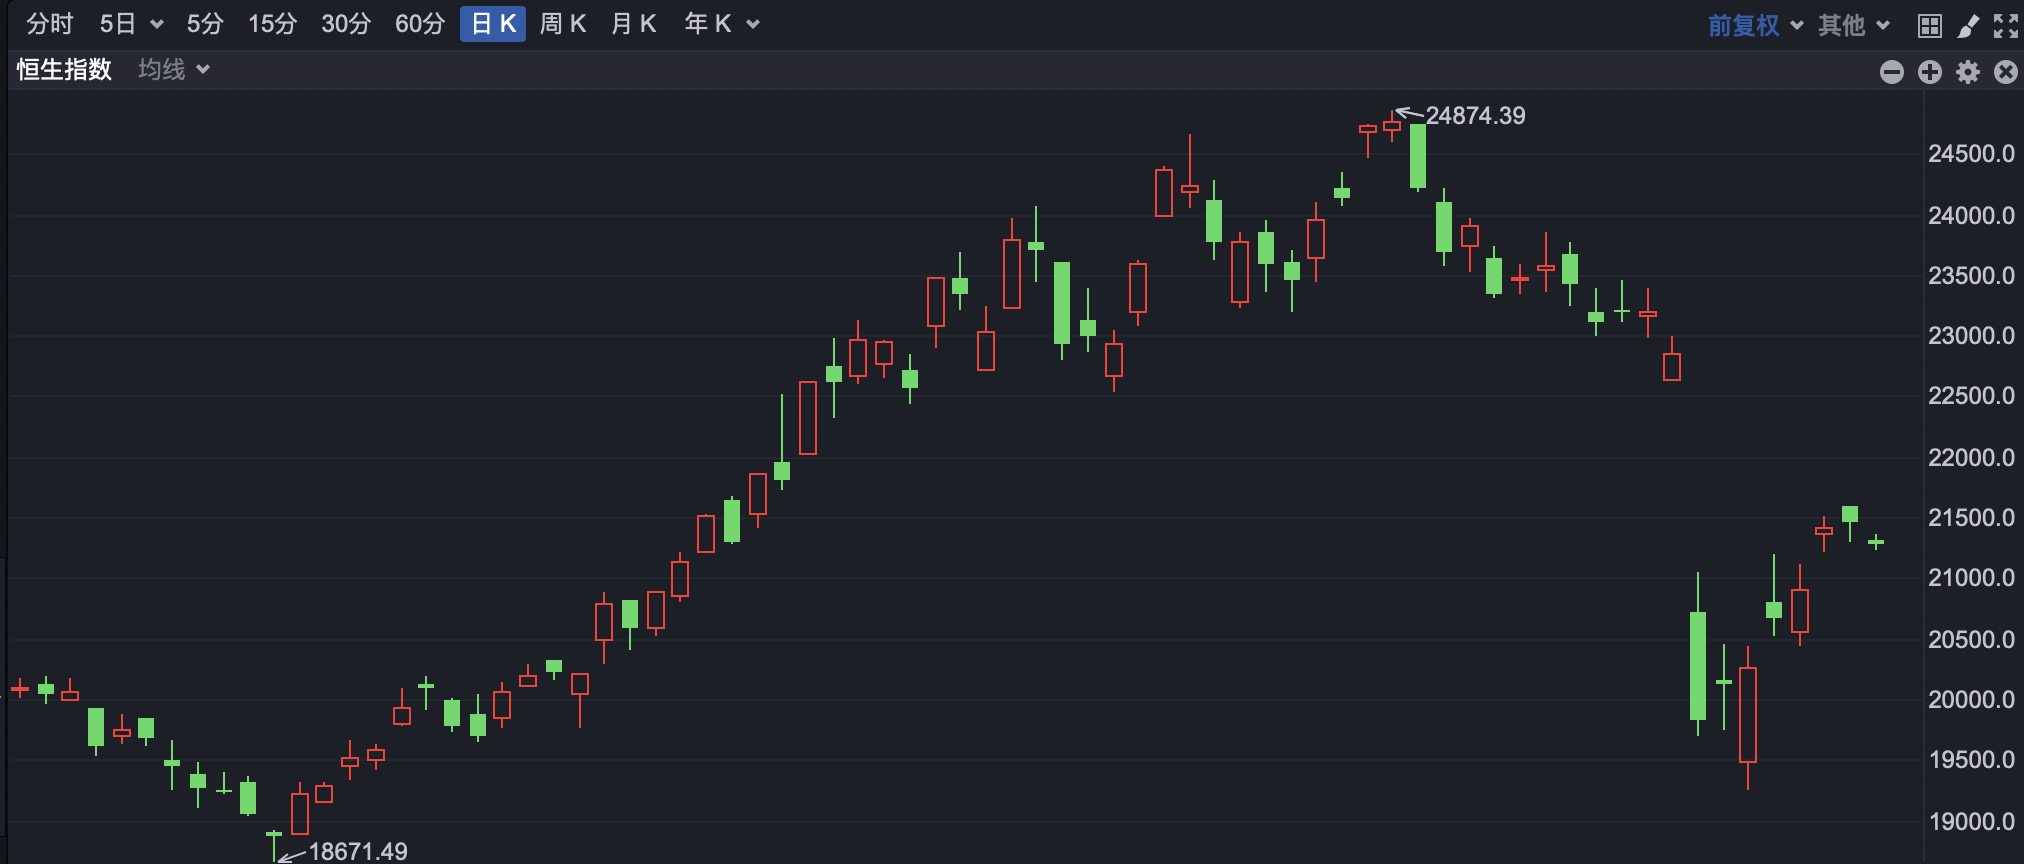Choose the 15分 interval
The height and width of the screenshot is (864, 2024).
pos(273,24)
